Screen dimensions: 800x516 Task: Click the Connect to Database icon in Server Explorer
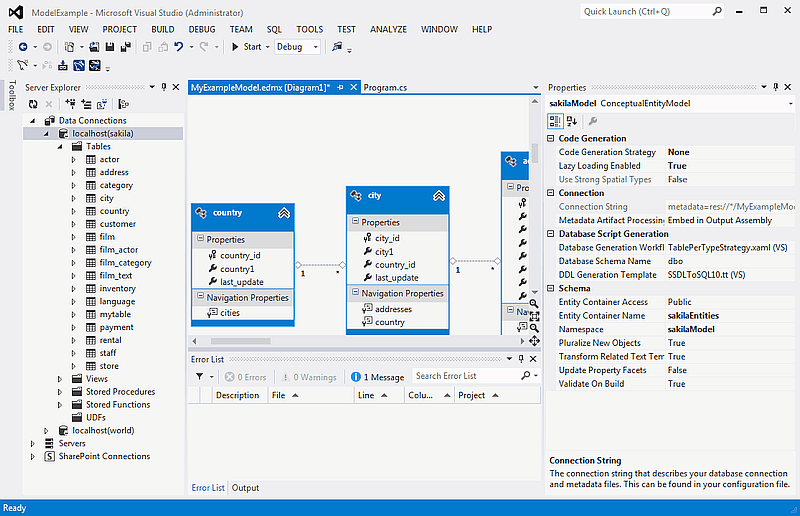click(x=70, y=104)
